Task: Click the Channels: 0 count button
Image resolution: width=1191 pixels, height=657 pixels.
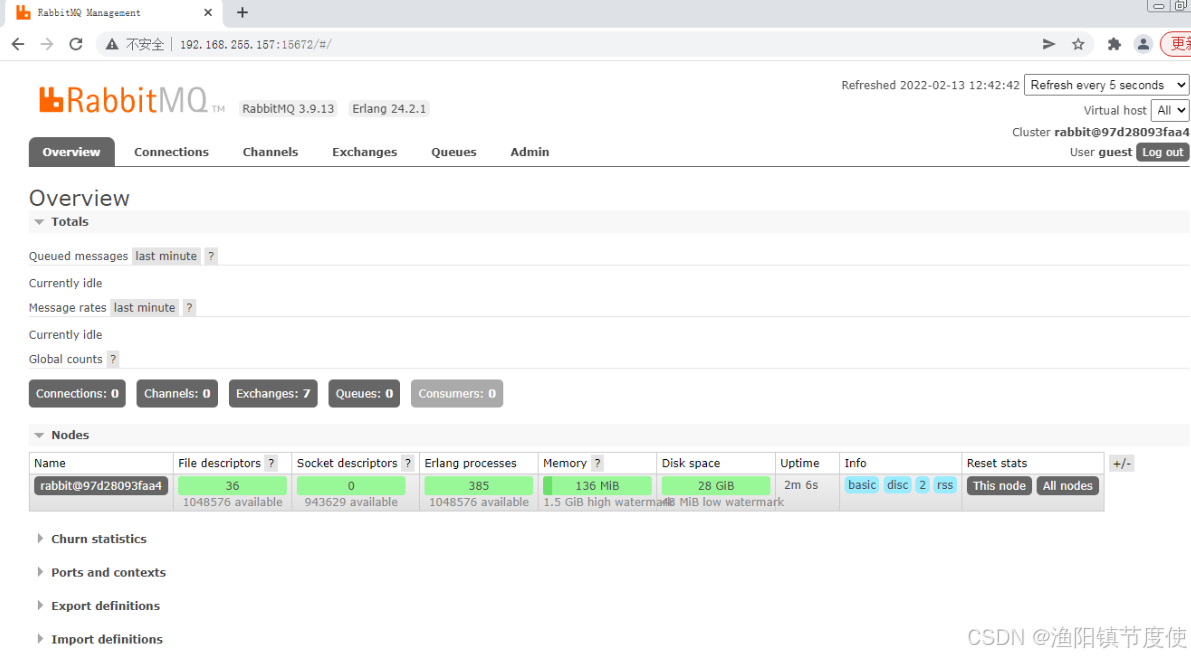Action: point(177,393)
